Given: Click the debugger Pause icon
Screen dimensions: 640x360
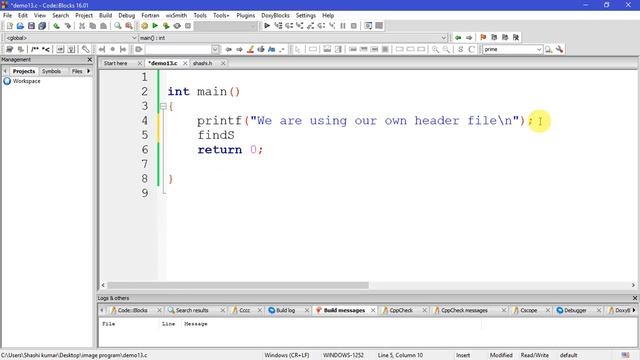Looking at the screenshot, I should click(x=343, y=26).
